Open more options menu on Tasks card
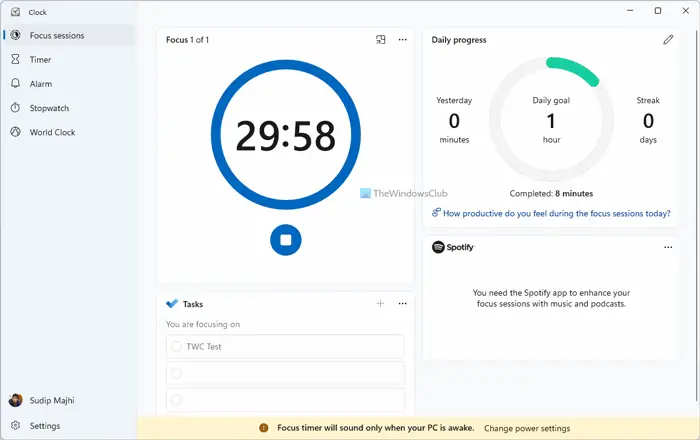 click(402, 303)
